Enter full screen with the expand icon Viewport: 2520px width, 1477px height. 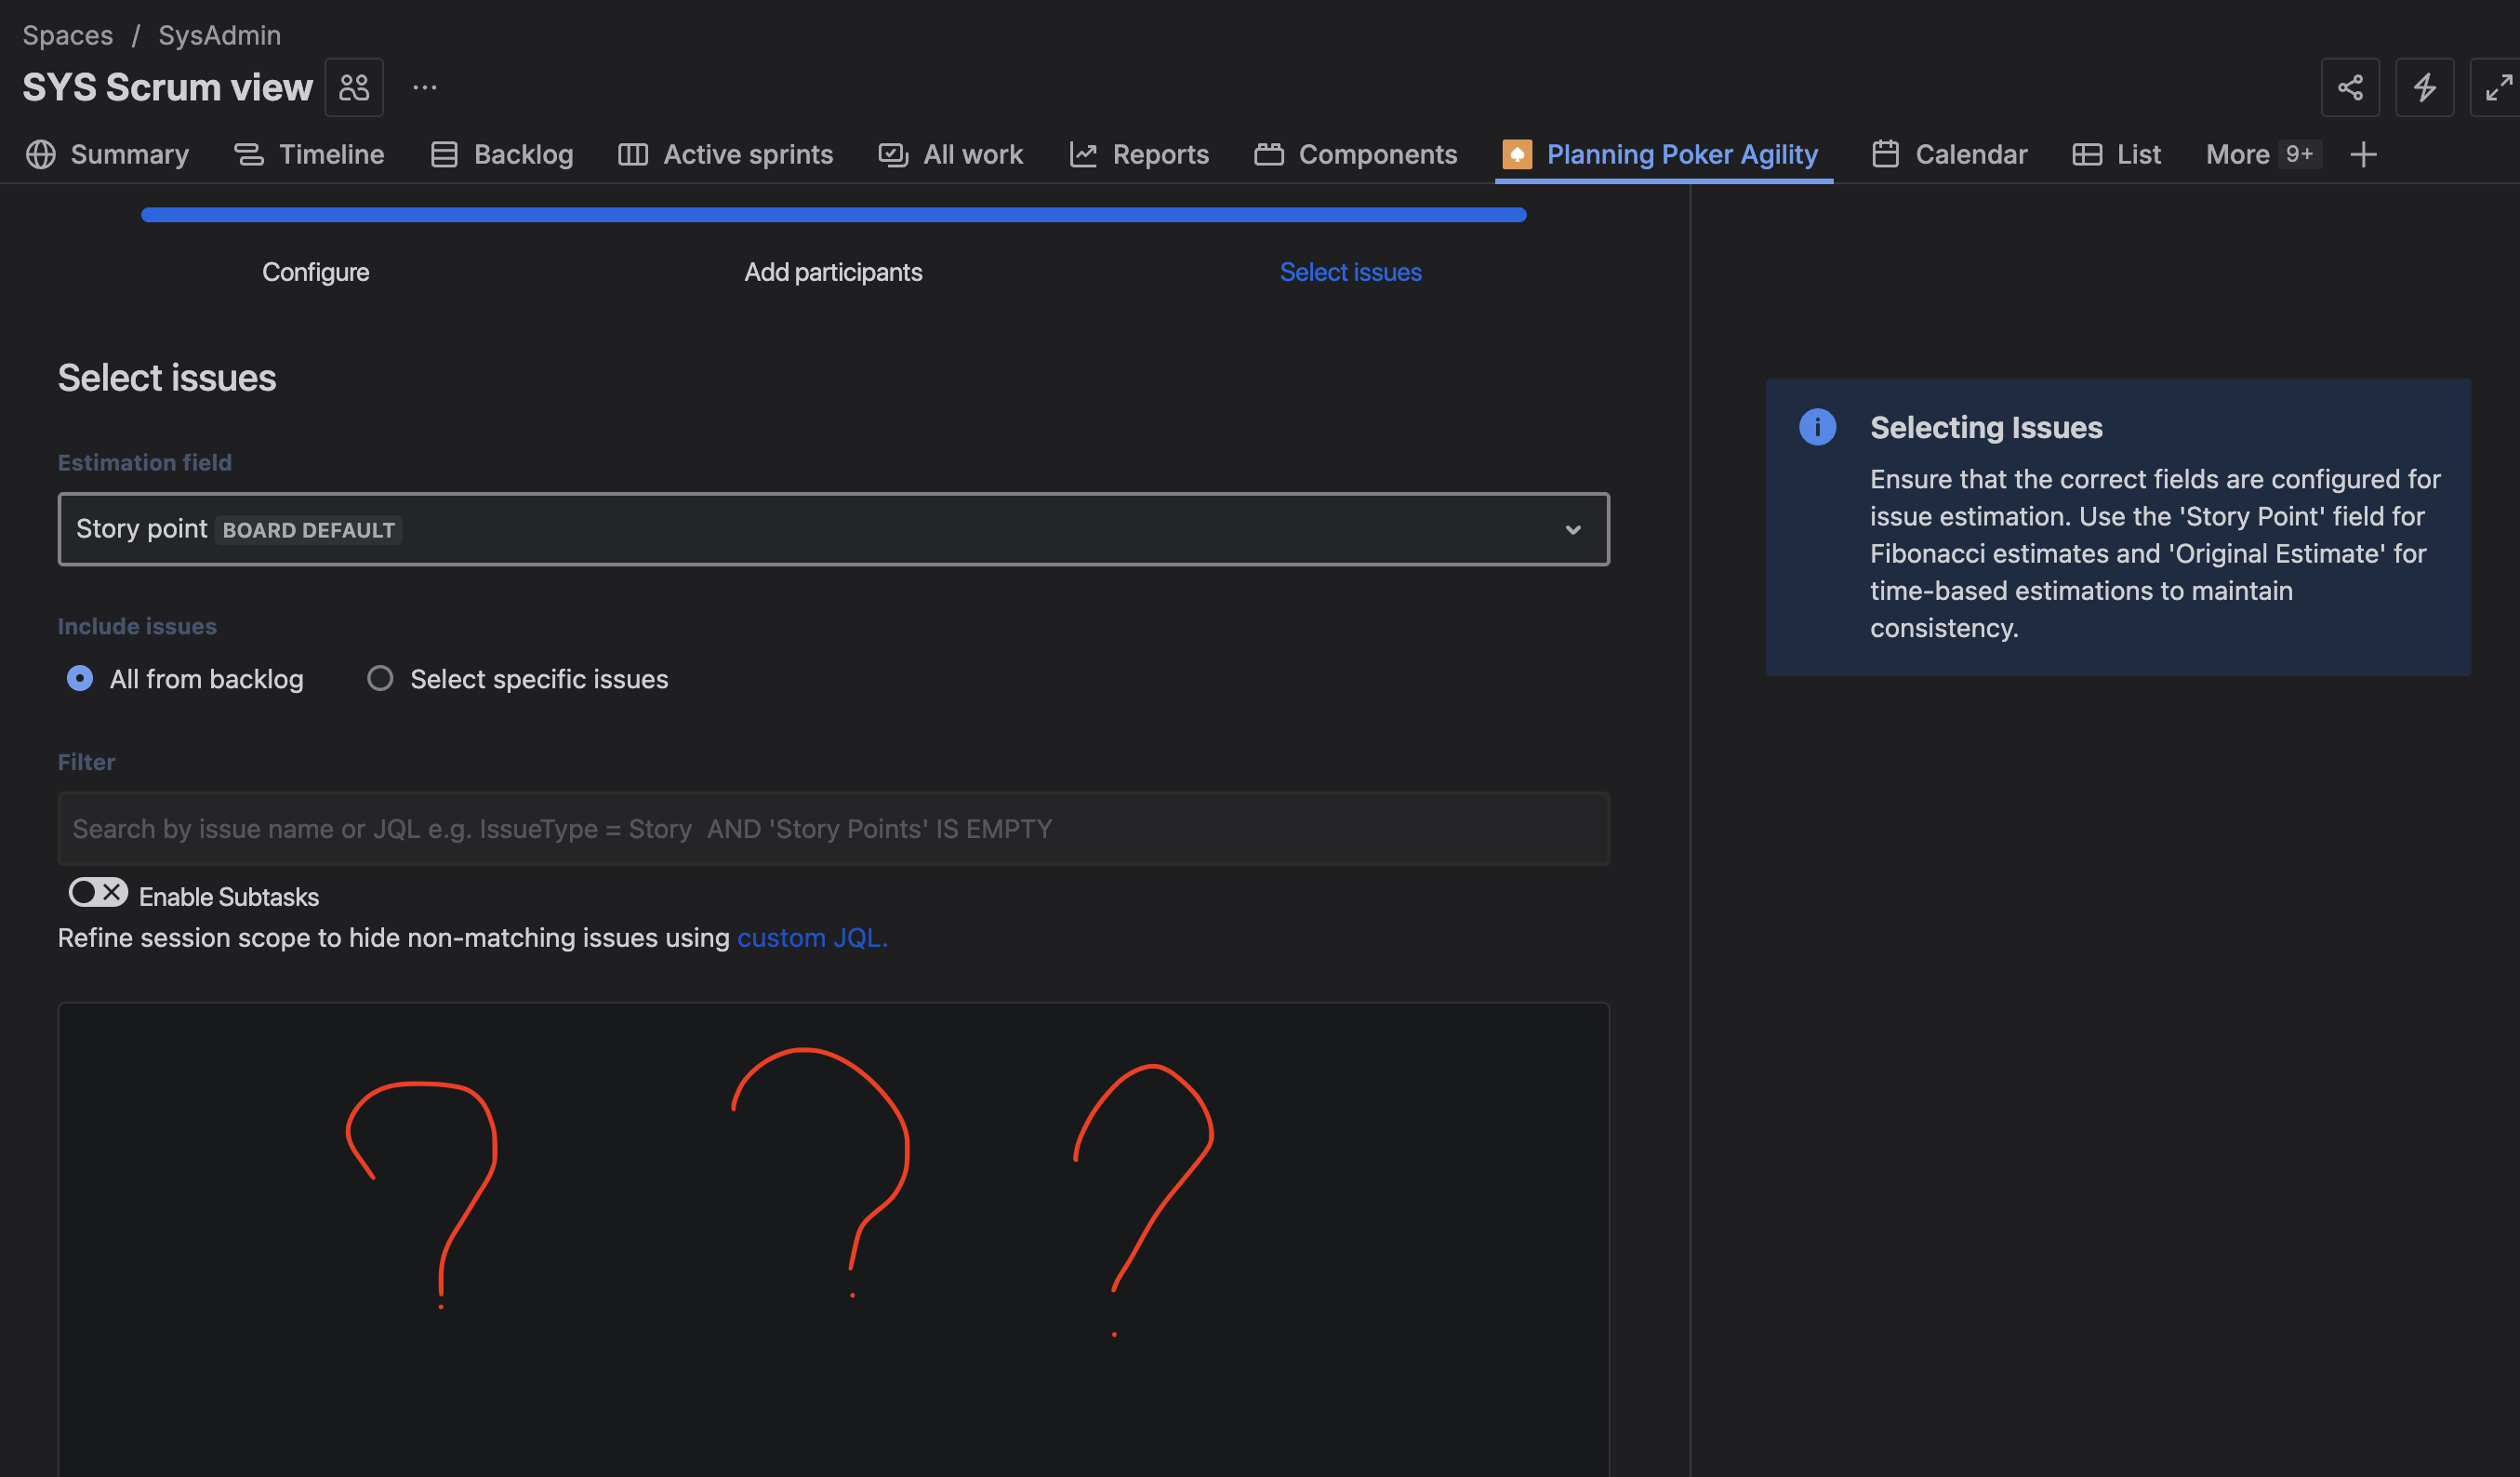click(2497, 88)
